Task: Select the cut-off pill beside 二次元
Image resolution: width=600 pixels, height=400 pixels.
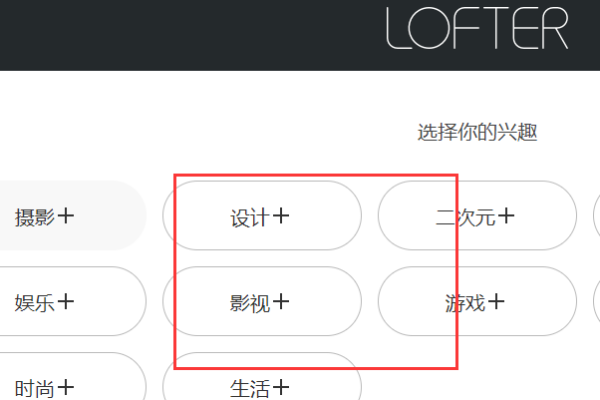Action: coord(597,216)
